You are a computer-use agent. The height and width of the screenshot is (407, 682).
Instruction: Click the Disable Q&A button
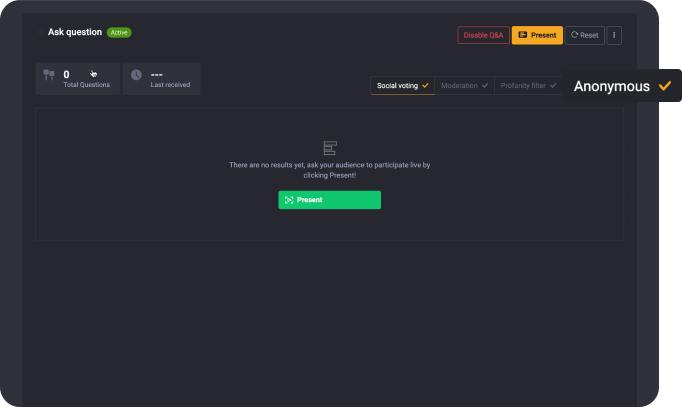pyautogui.click(x=483, y=35)
